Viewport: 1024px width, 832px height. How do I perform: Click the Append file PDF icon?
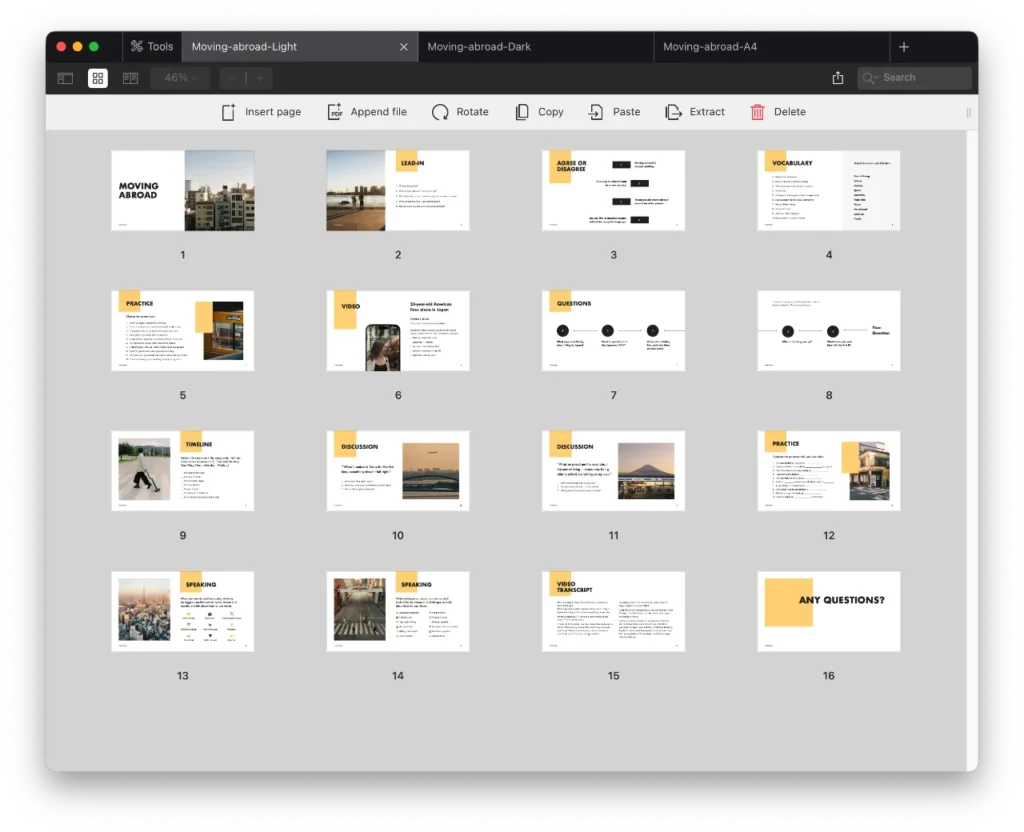tap(336, 112)
